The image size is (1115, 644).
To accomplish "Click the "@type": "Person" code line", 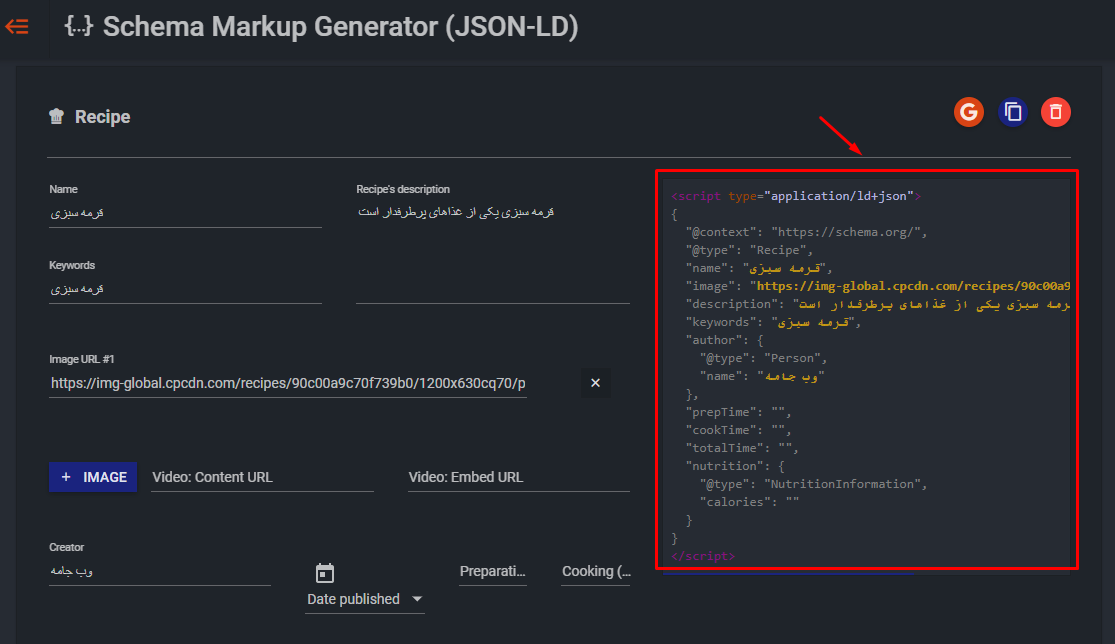I will [x=764, y=358].
